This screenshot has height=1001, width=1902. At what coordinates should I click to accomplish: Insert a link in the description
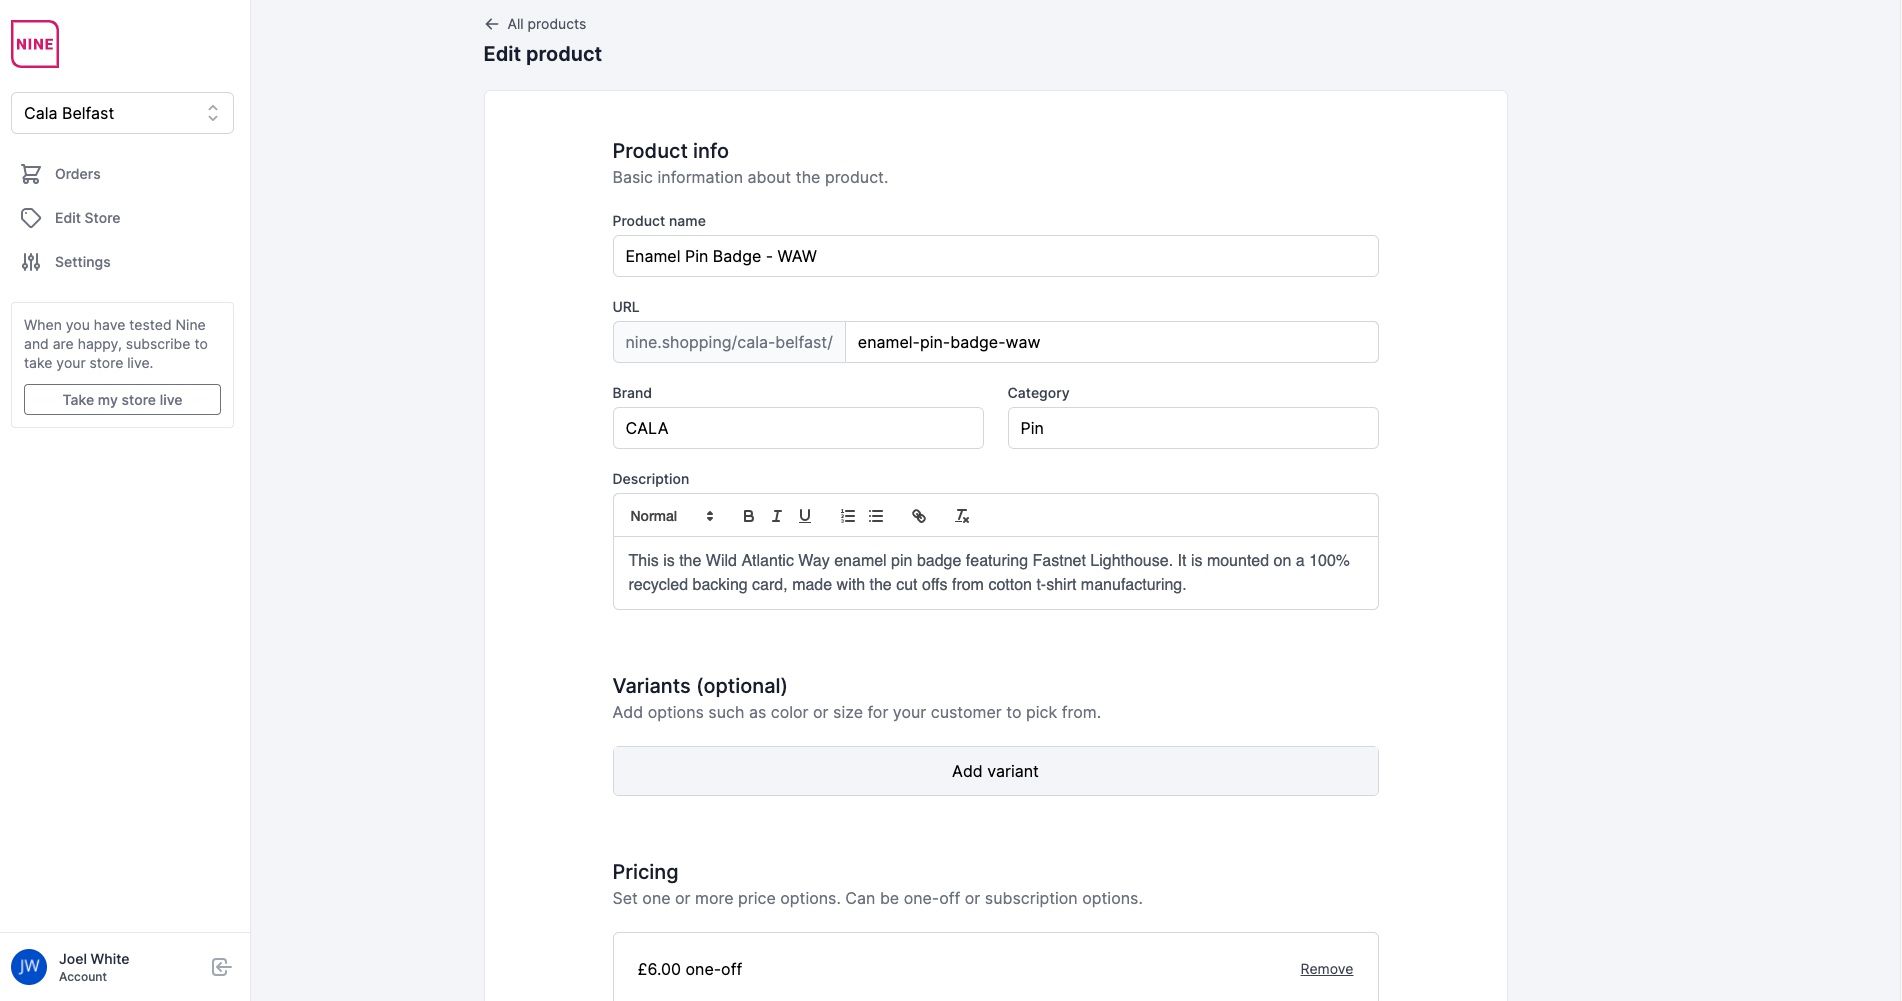pos(918,516)
